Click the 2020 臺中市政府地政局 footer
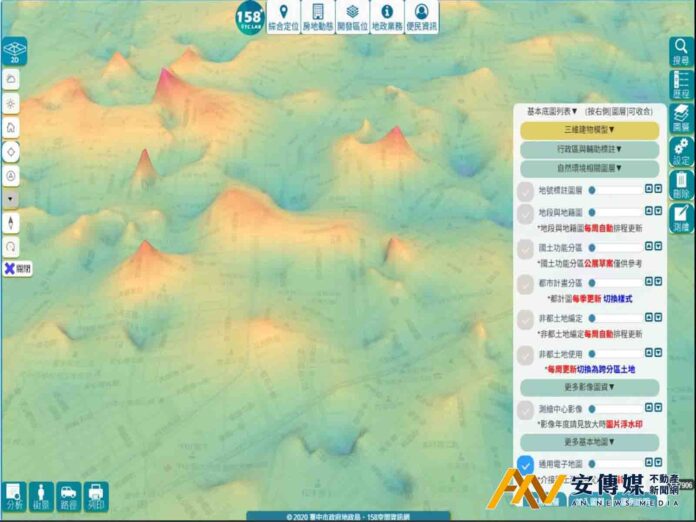 [348, 517]
